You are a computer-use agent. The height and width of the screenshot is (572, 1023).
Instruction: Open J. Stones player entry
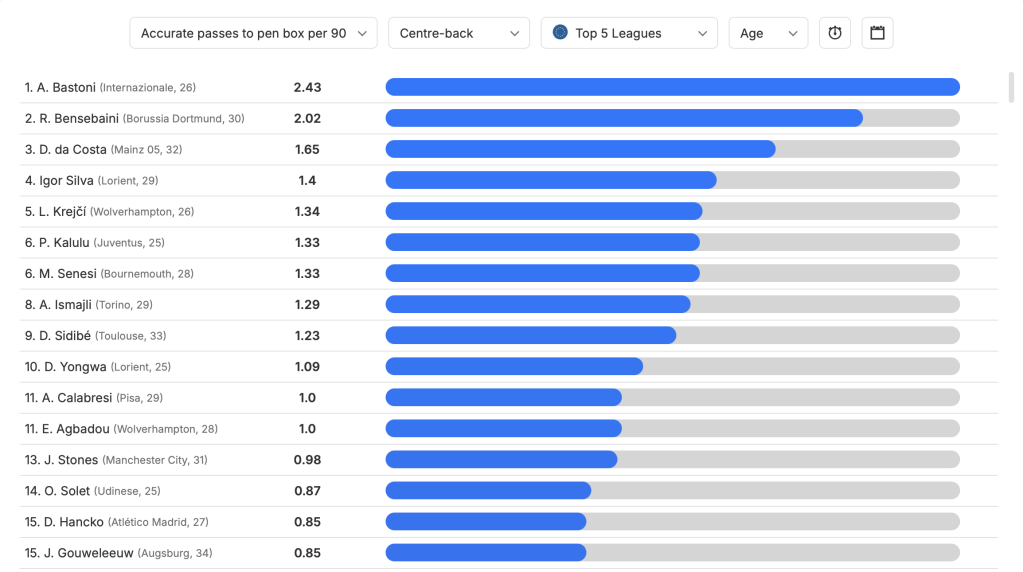click(70, 460)
